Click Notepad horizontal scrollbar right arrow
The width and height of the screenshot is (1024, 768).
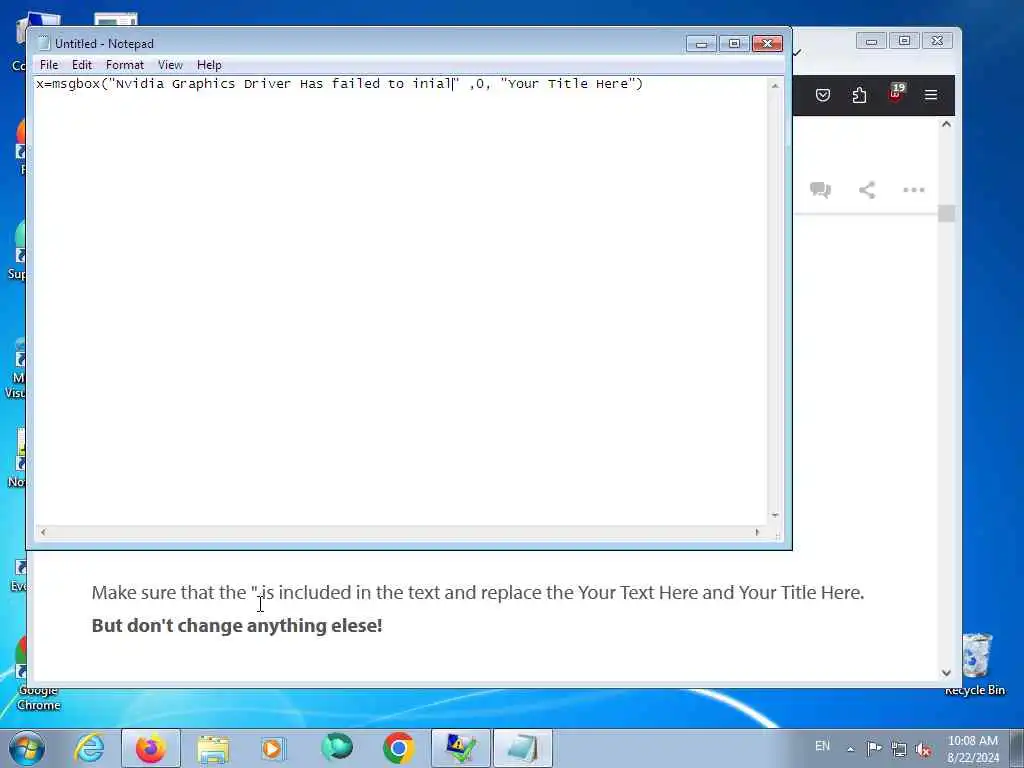758,532
